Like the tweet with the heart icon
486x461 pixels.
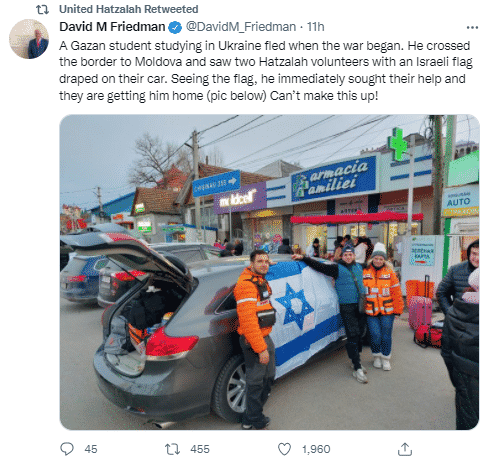pyautogui.click(x=284, y=449)
